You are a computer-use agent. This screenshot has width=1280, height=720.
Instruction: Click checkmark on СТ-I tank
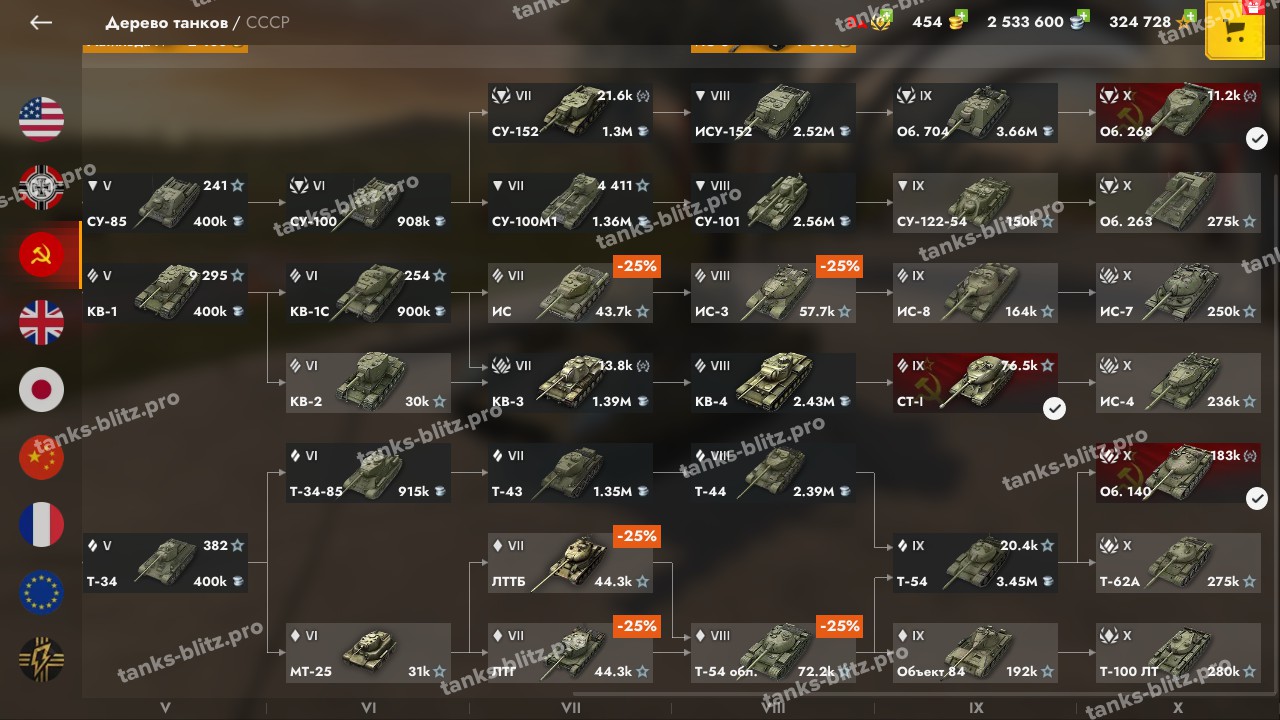[x=1054, y=408]
